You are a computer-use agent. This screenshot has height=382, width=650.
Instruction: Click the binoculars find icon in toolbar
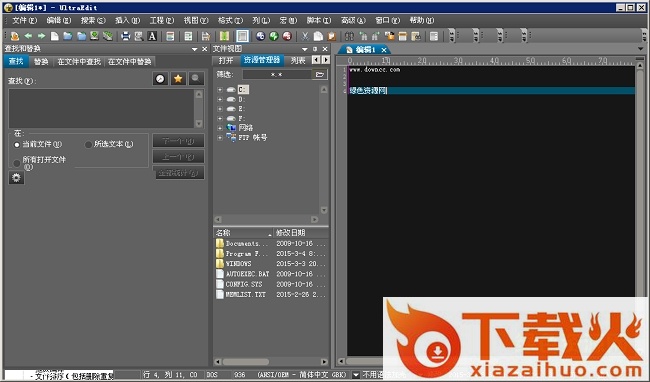(x=349, y=36)
